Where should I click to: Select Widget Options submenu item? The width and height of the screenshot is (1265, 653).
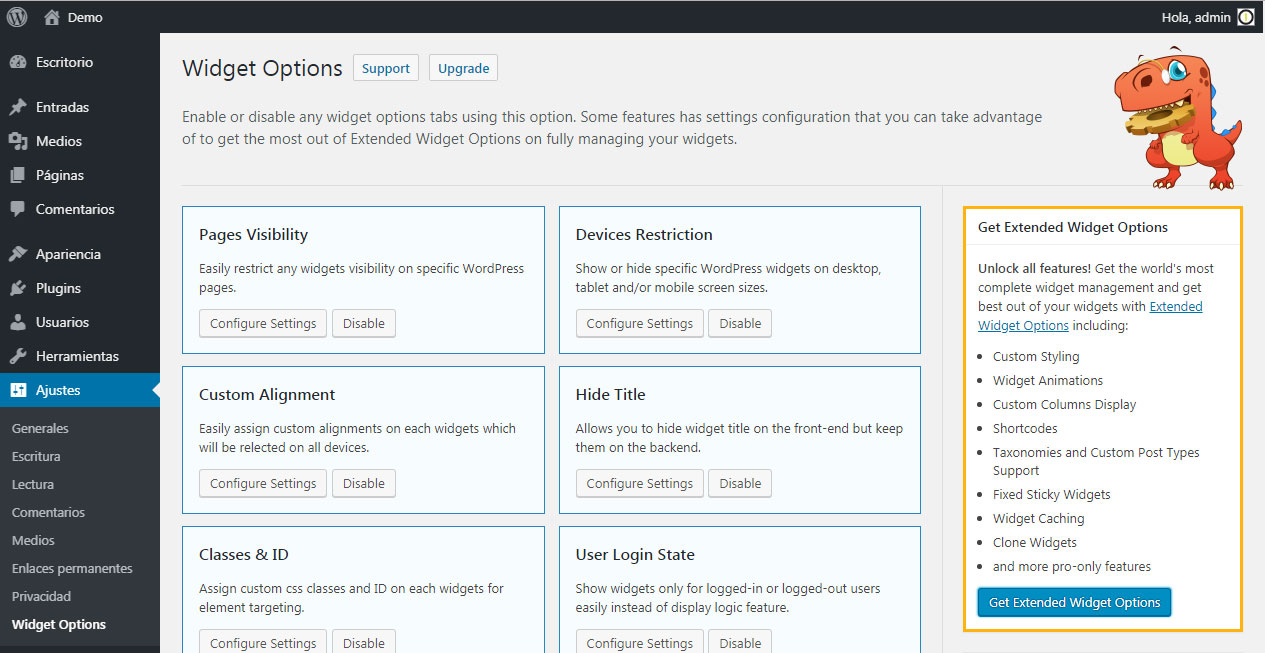click(59, 624)
